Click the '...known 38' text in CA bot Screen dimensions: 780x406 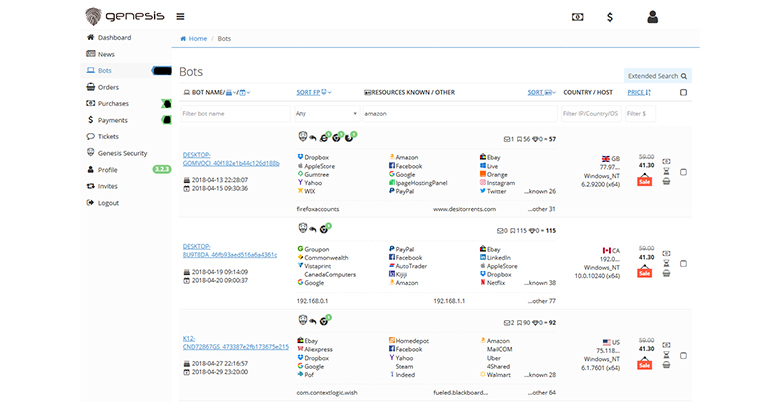[x=540, y=283]
